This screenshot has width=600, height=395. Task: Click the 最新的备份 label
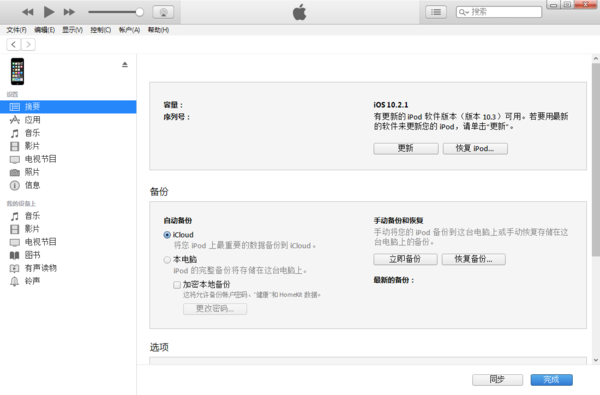[393, 280]
